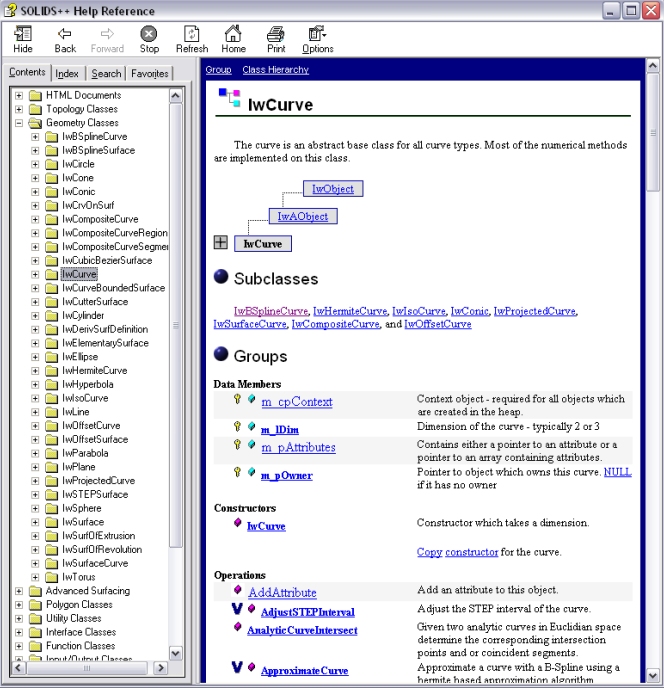
Task: Open the Group link in header
Action: 218,70
